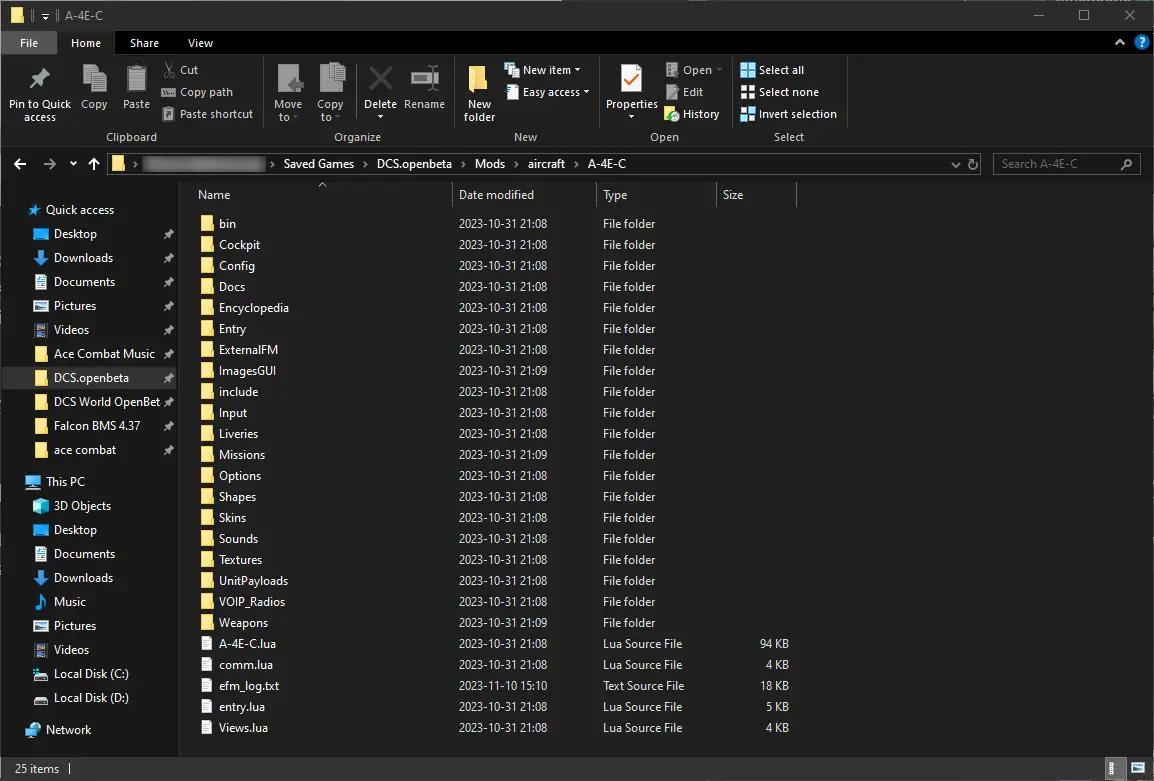This screenshot has width=1154, height=781.
Task: Click Mods in the breadcrumb path
Action: [489, 164]
